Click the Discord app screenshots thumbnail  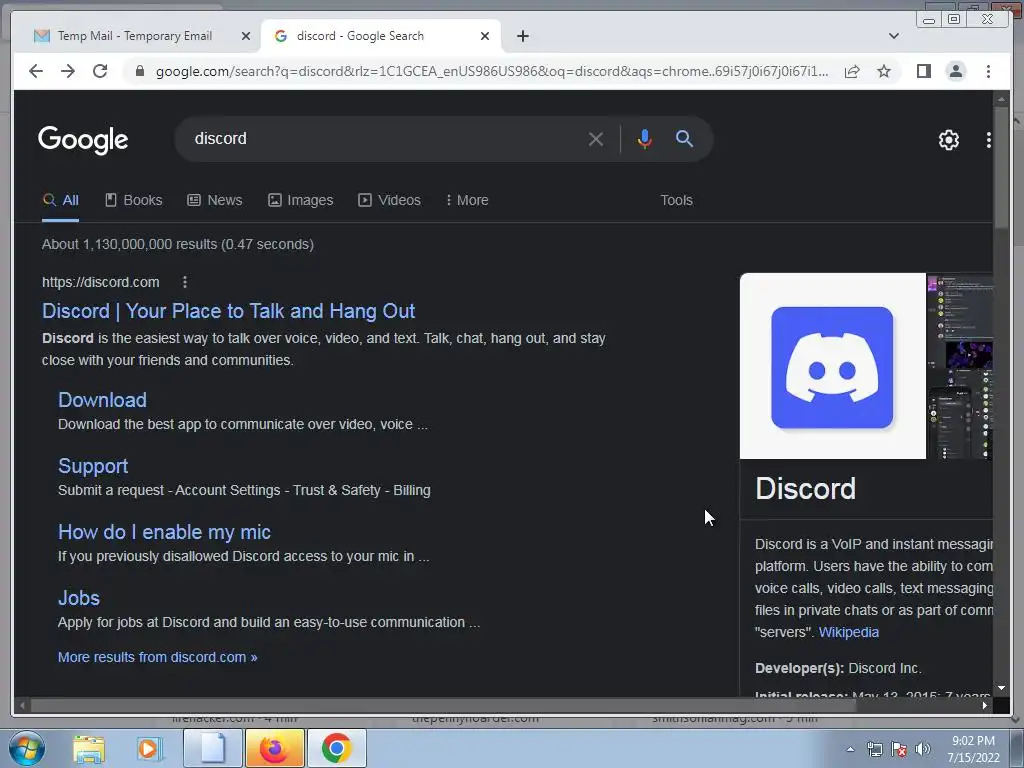960,366
